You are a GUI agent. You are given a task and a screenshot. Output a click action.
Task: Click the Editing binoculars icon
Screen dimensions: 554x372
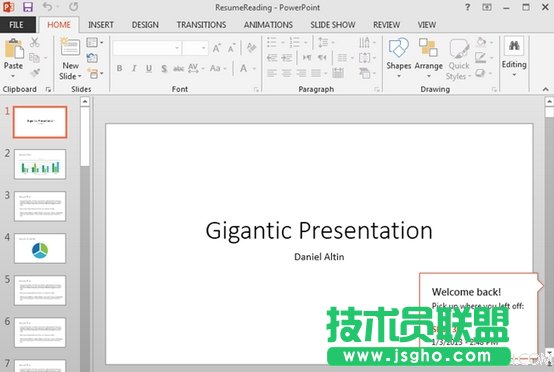514,46
